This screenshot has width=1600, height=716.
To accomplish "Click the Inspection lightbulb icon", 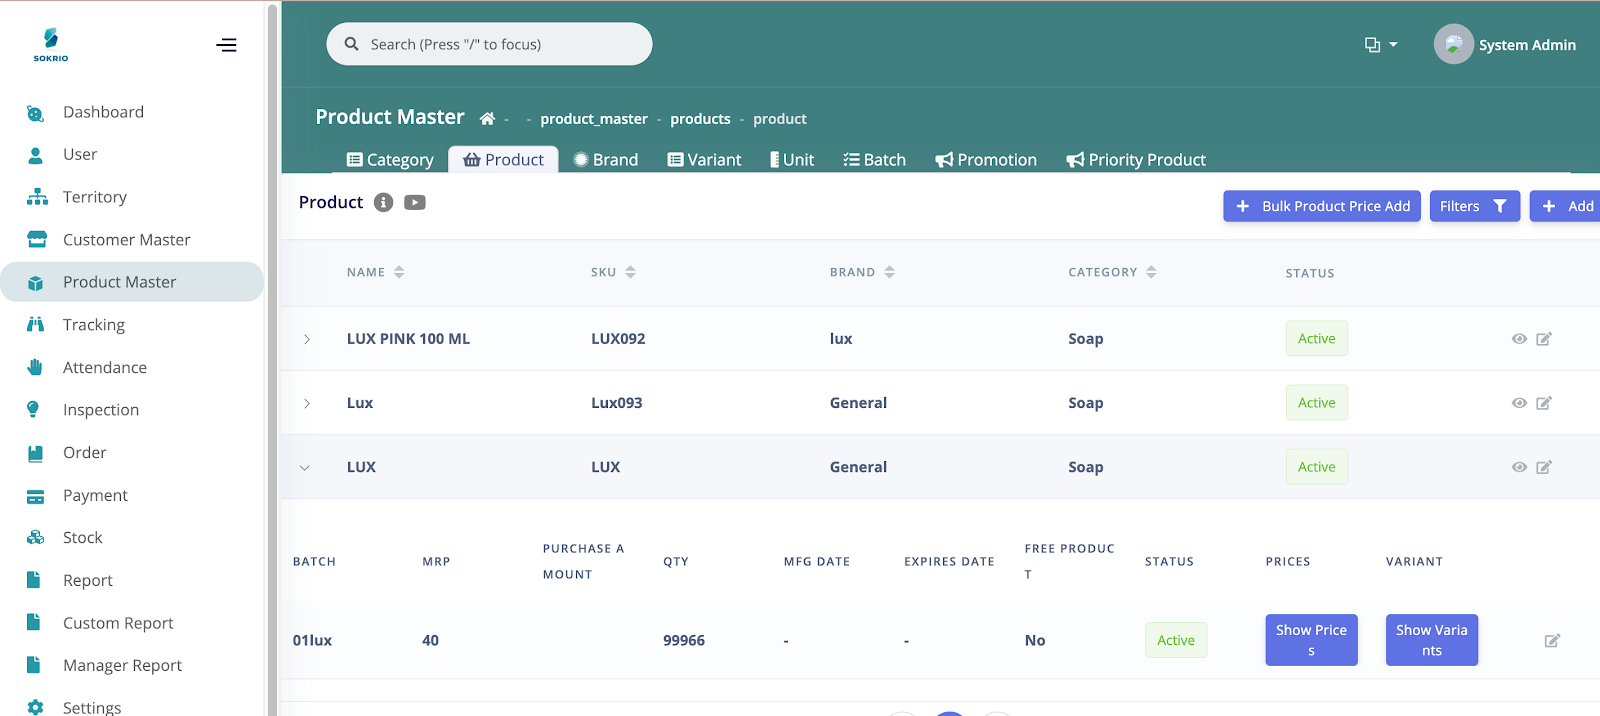I will click(33, 410).
